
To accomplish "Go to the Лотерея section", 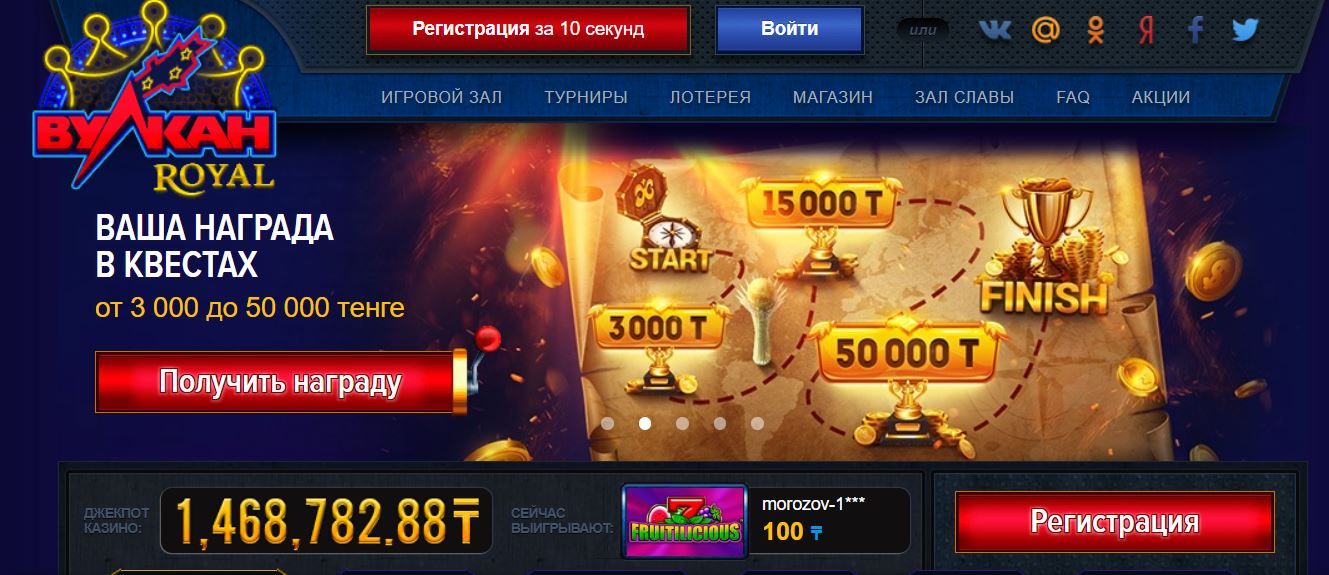I will click(710, 97).
